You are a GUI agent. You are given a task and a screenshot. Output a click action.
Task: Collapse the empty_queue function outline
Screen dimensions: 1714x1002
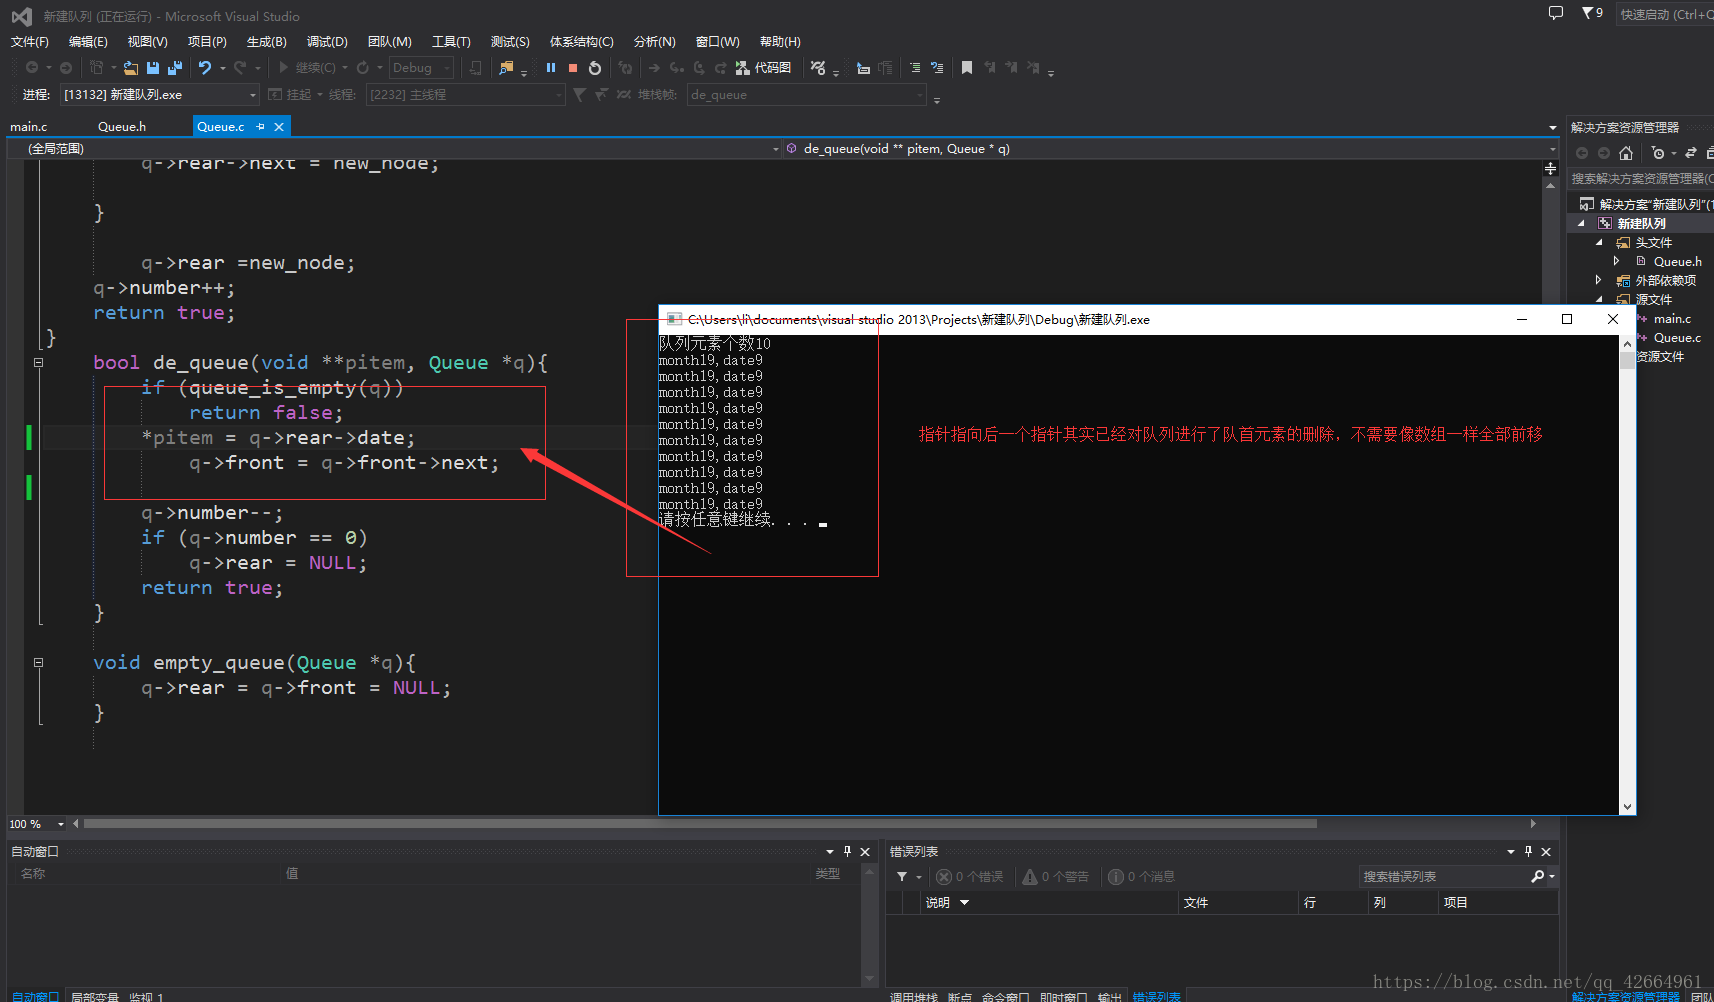[38, 663]
